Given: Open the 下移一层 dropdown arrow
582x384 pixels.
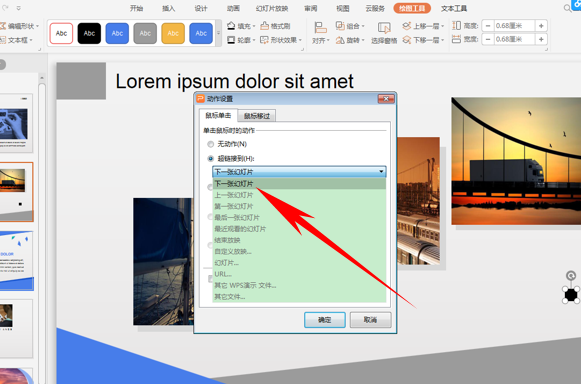Looking at the screenshot, I should click(442, 40).
